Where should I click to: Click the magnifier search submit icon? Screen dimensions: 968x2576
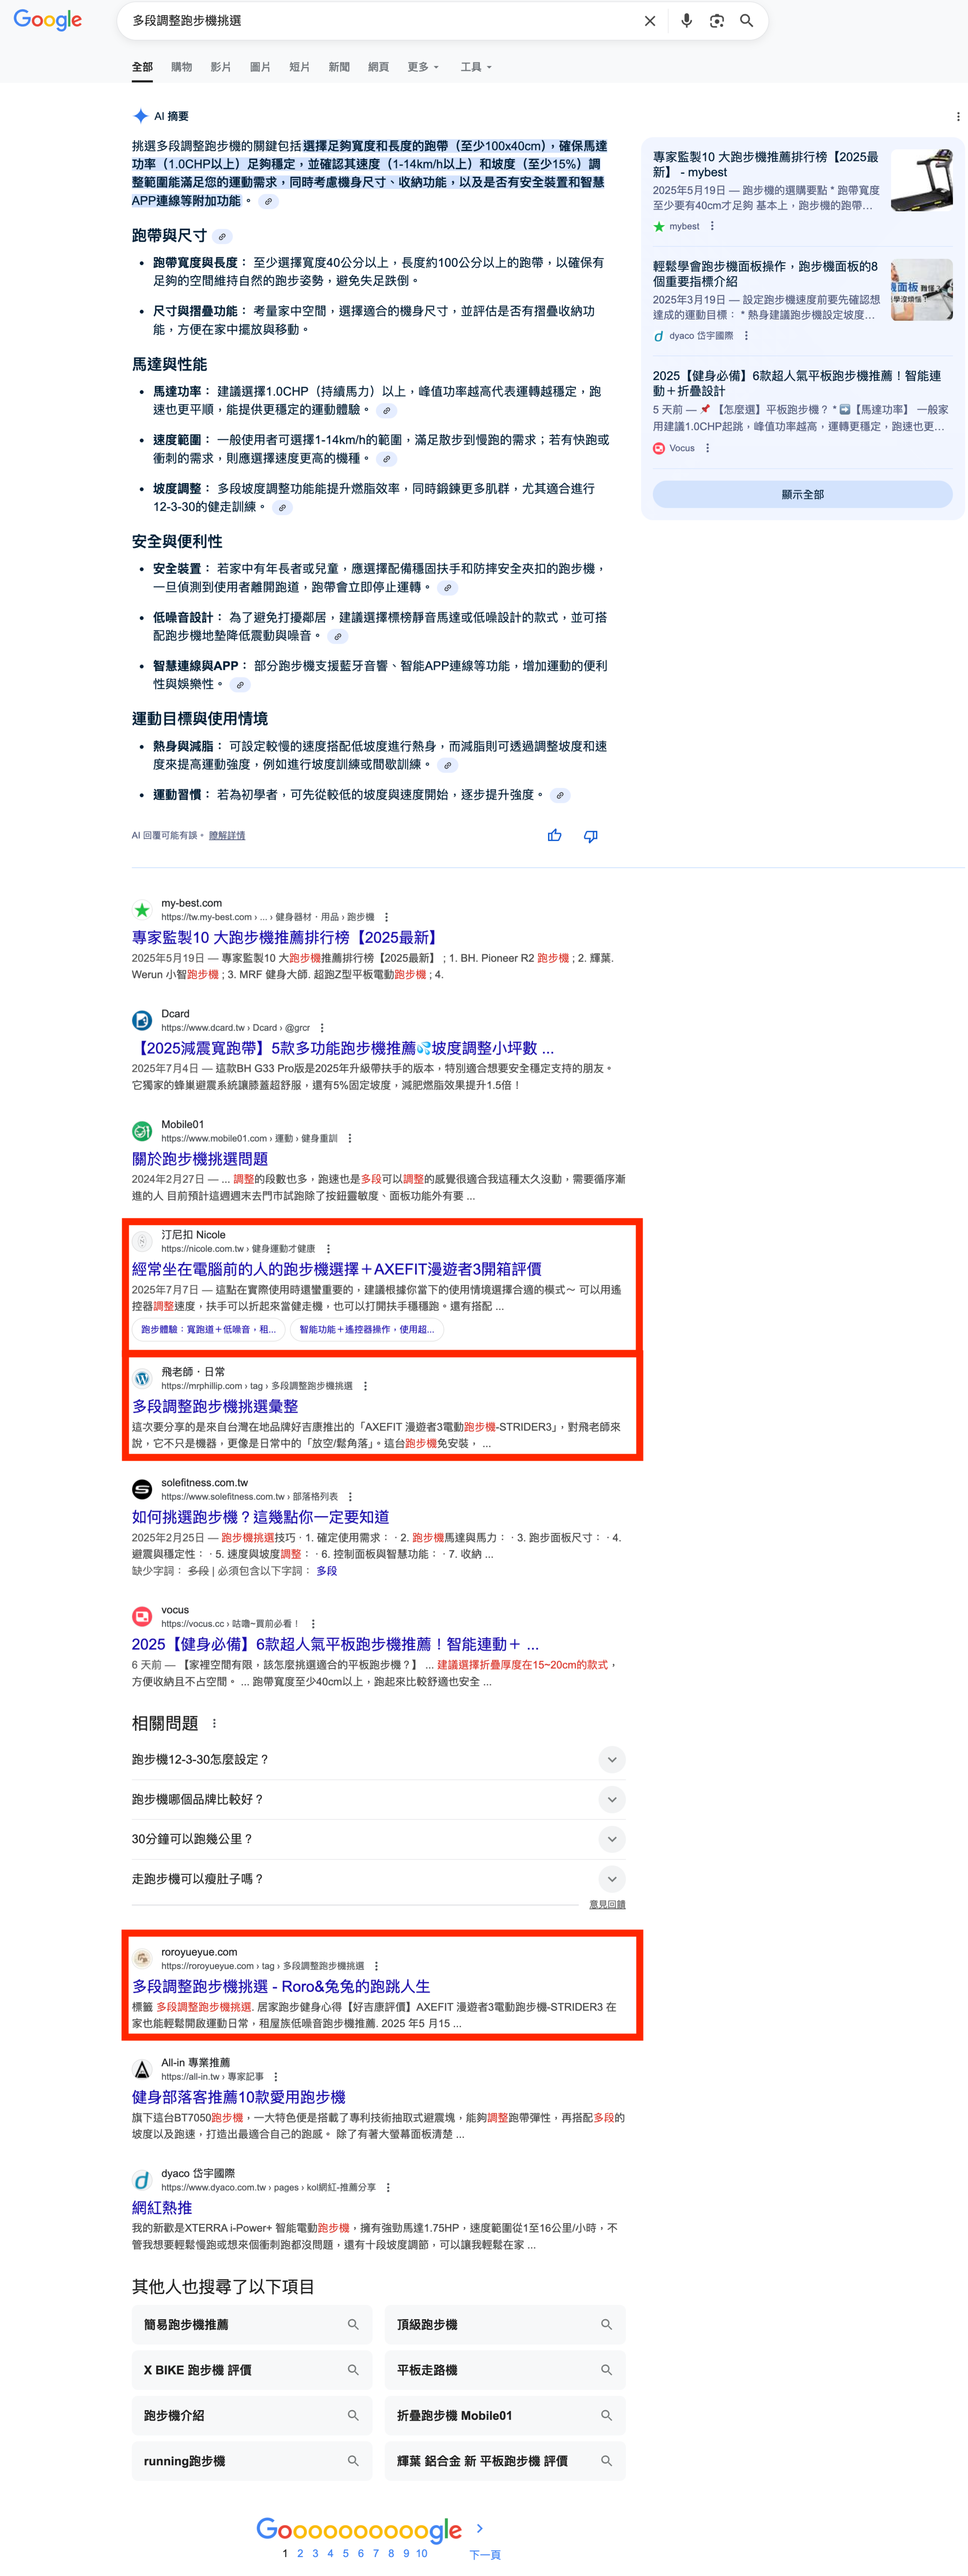click(746, 21)
